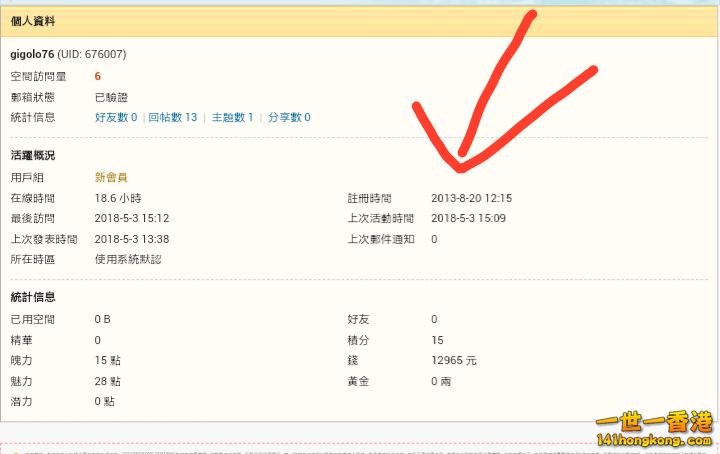Click the 上次活動時間 value 2018-5-3 15:09

[468, 218]
